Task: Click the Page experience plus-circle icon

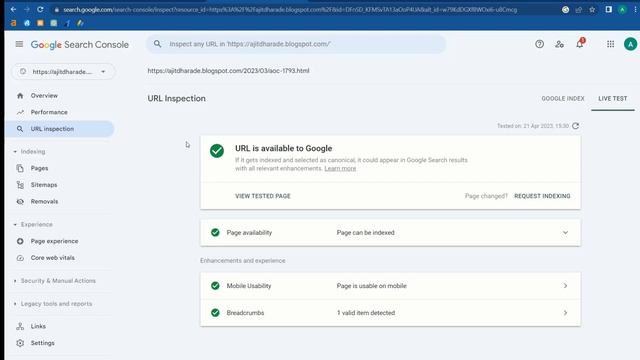Action: 20,241
